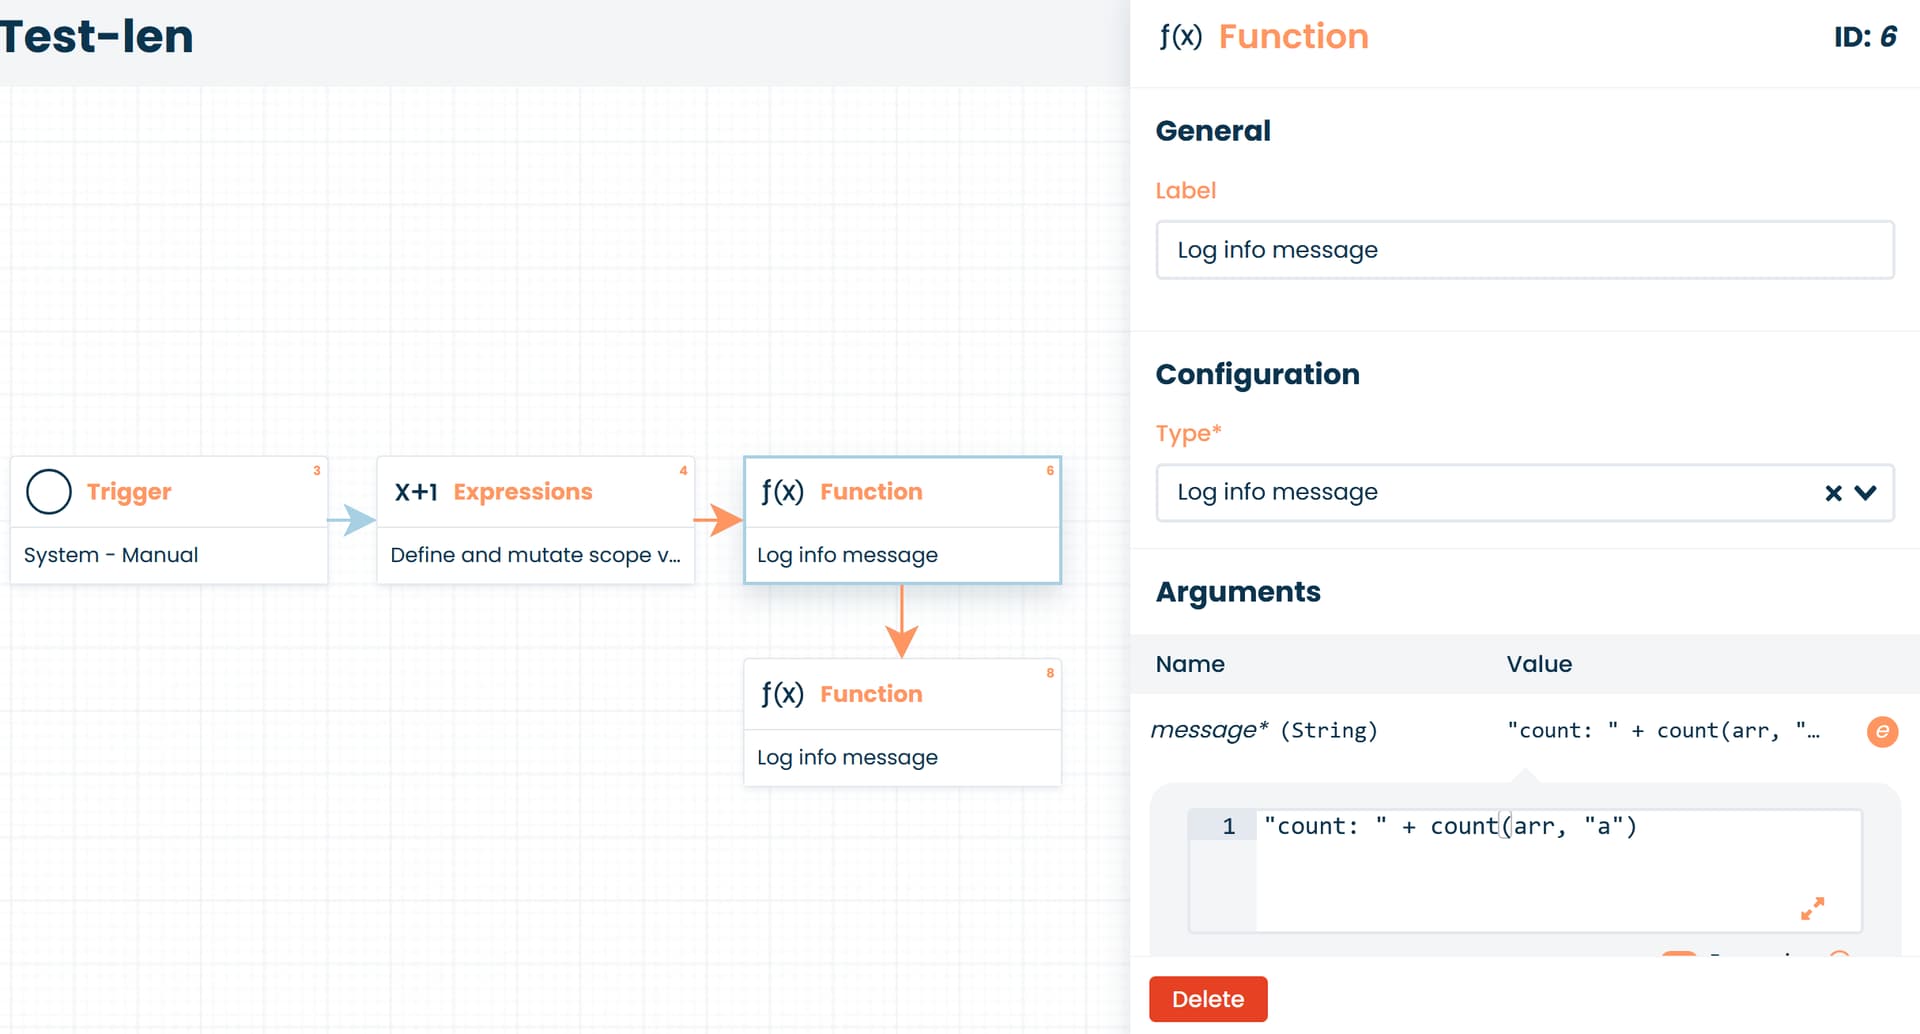1920x1034 pixels.
Task: Open the Type dropdown chevron
Action: point(1865,492)
